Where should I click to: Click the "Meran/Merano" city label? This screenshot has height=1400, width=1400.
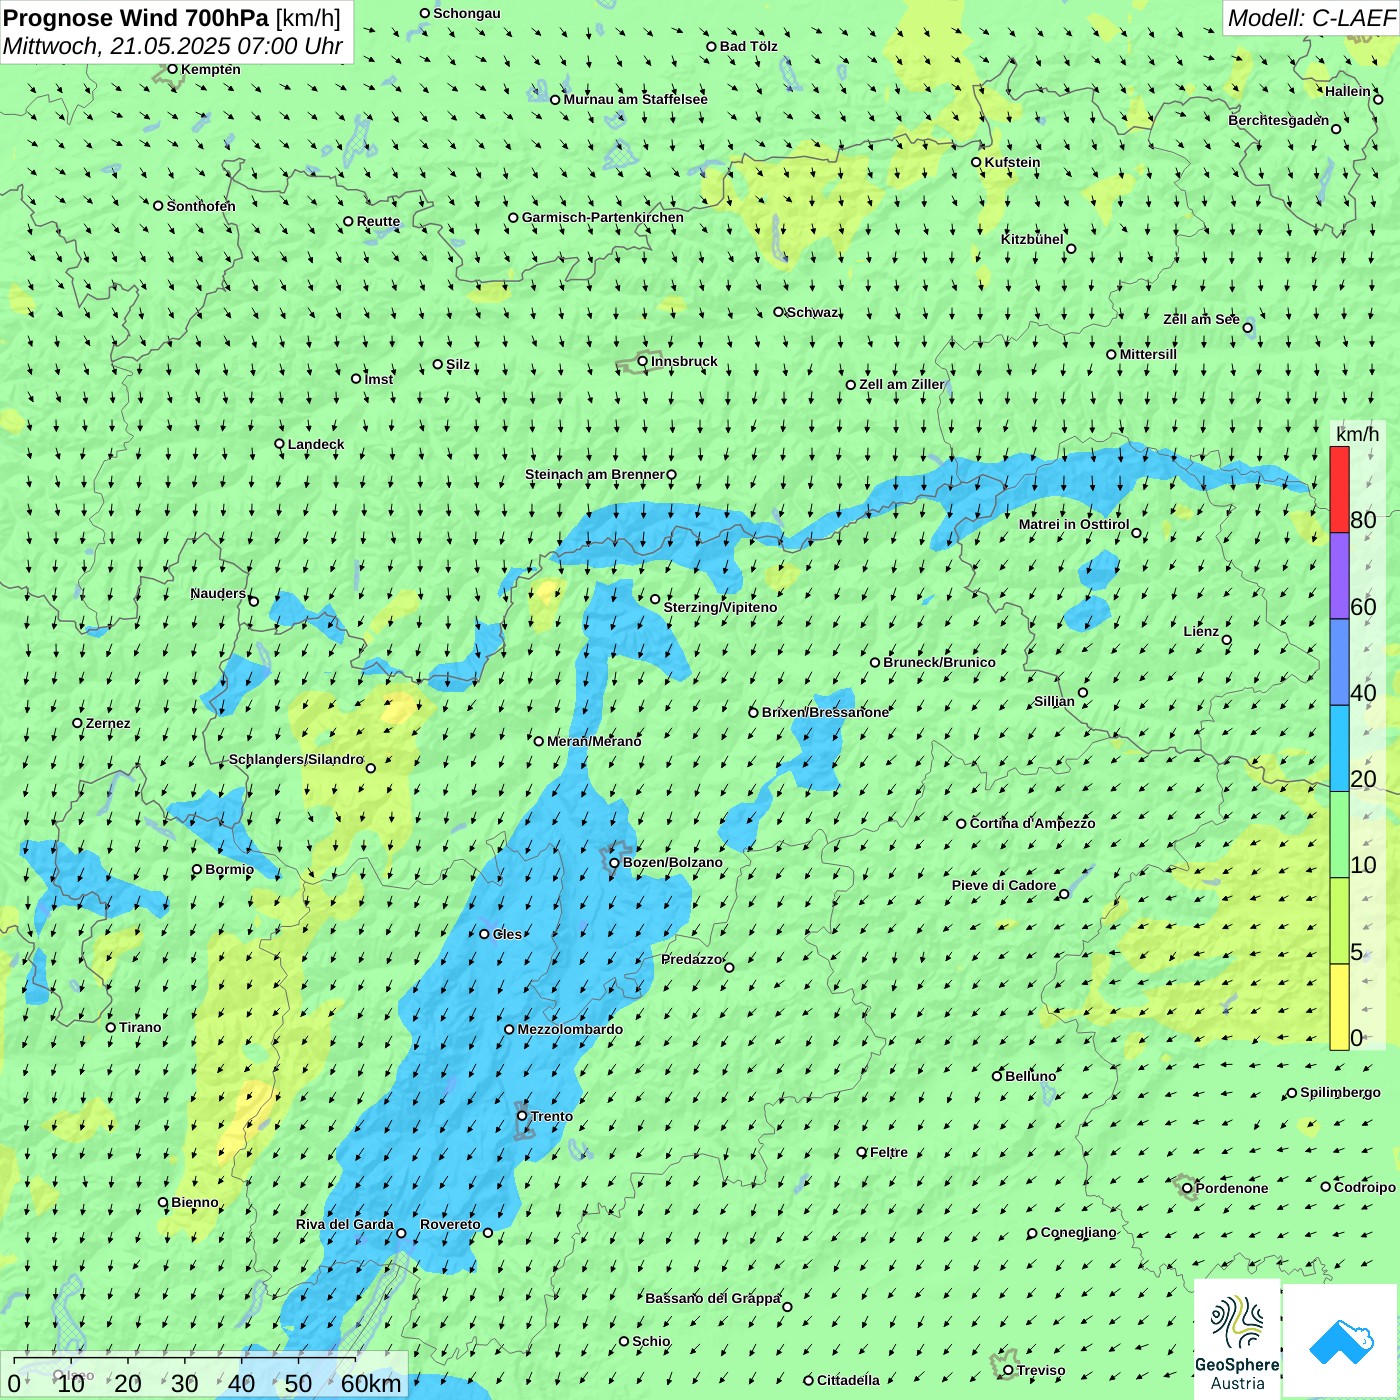click(594, 741)
